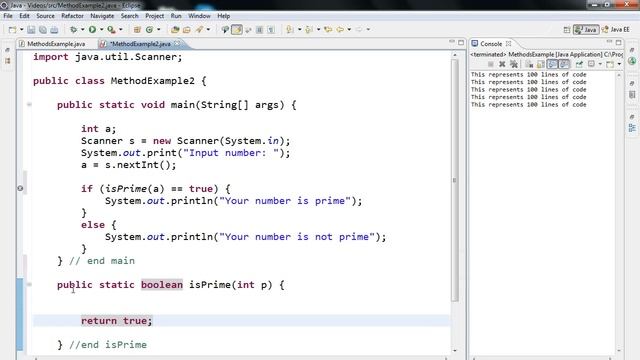
Task: Click the Open Console icon
Action: [609, 64]
